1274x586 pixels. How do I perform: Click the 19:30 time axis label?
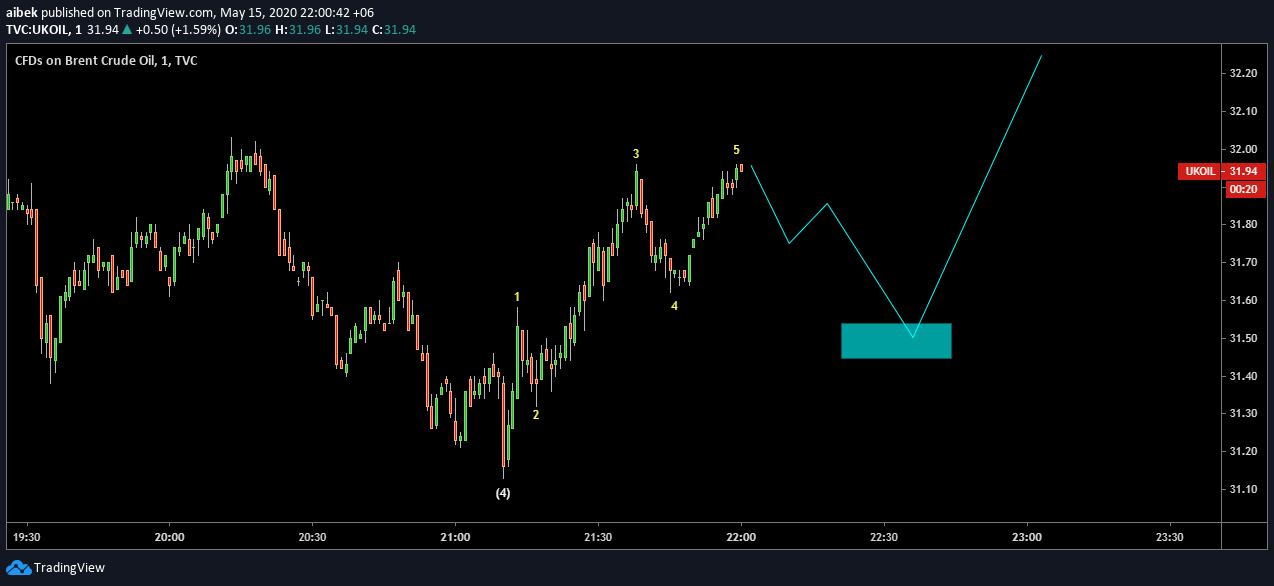click(x=27, y=537)
